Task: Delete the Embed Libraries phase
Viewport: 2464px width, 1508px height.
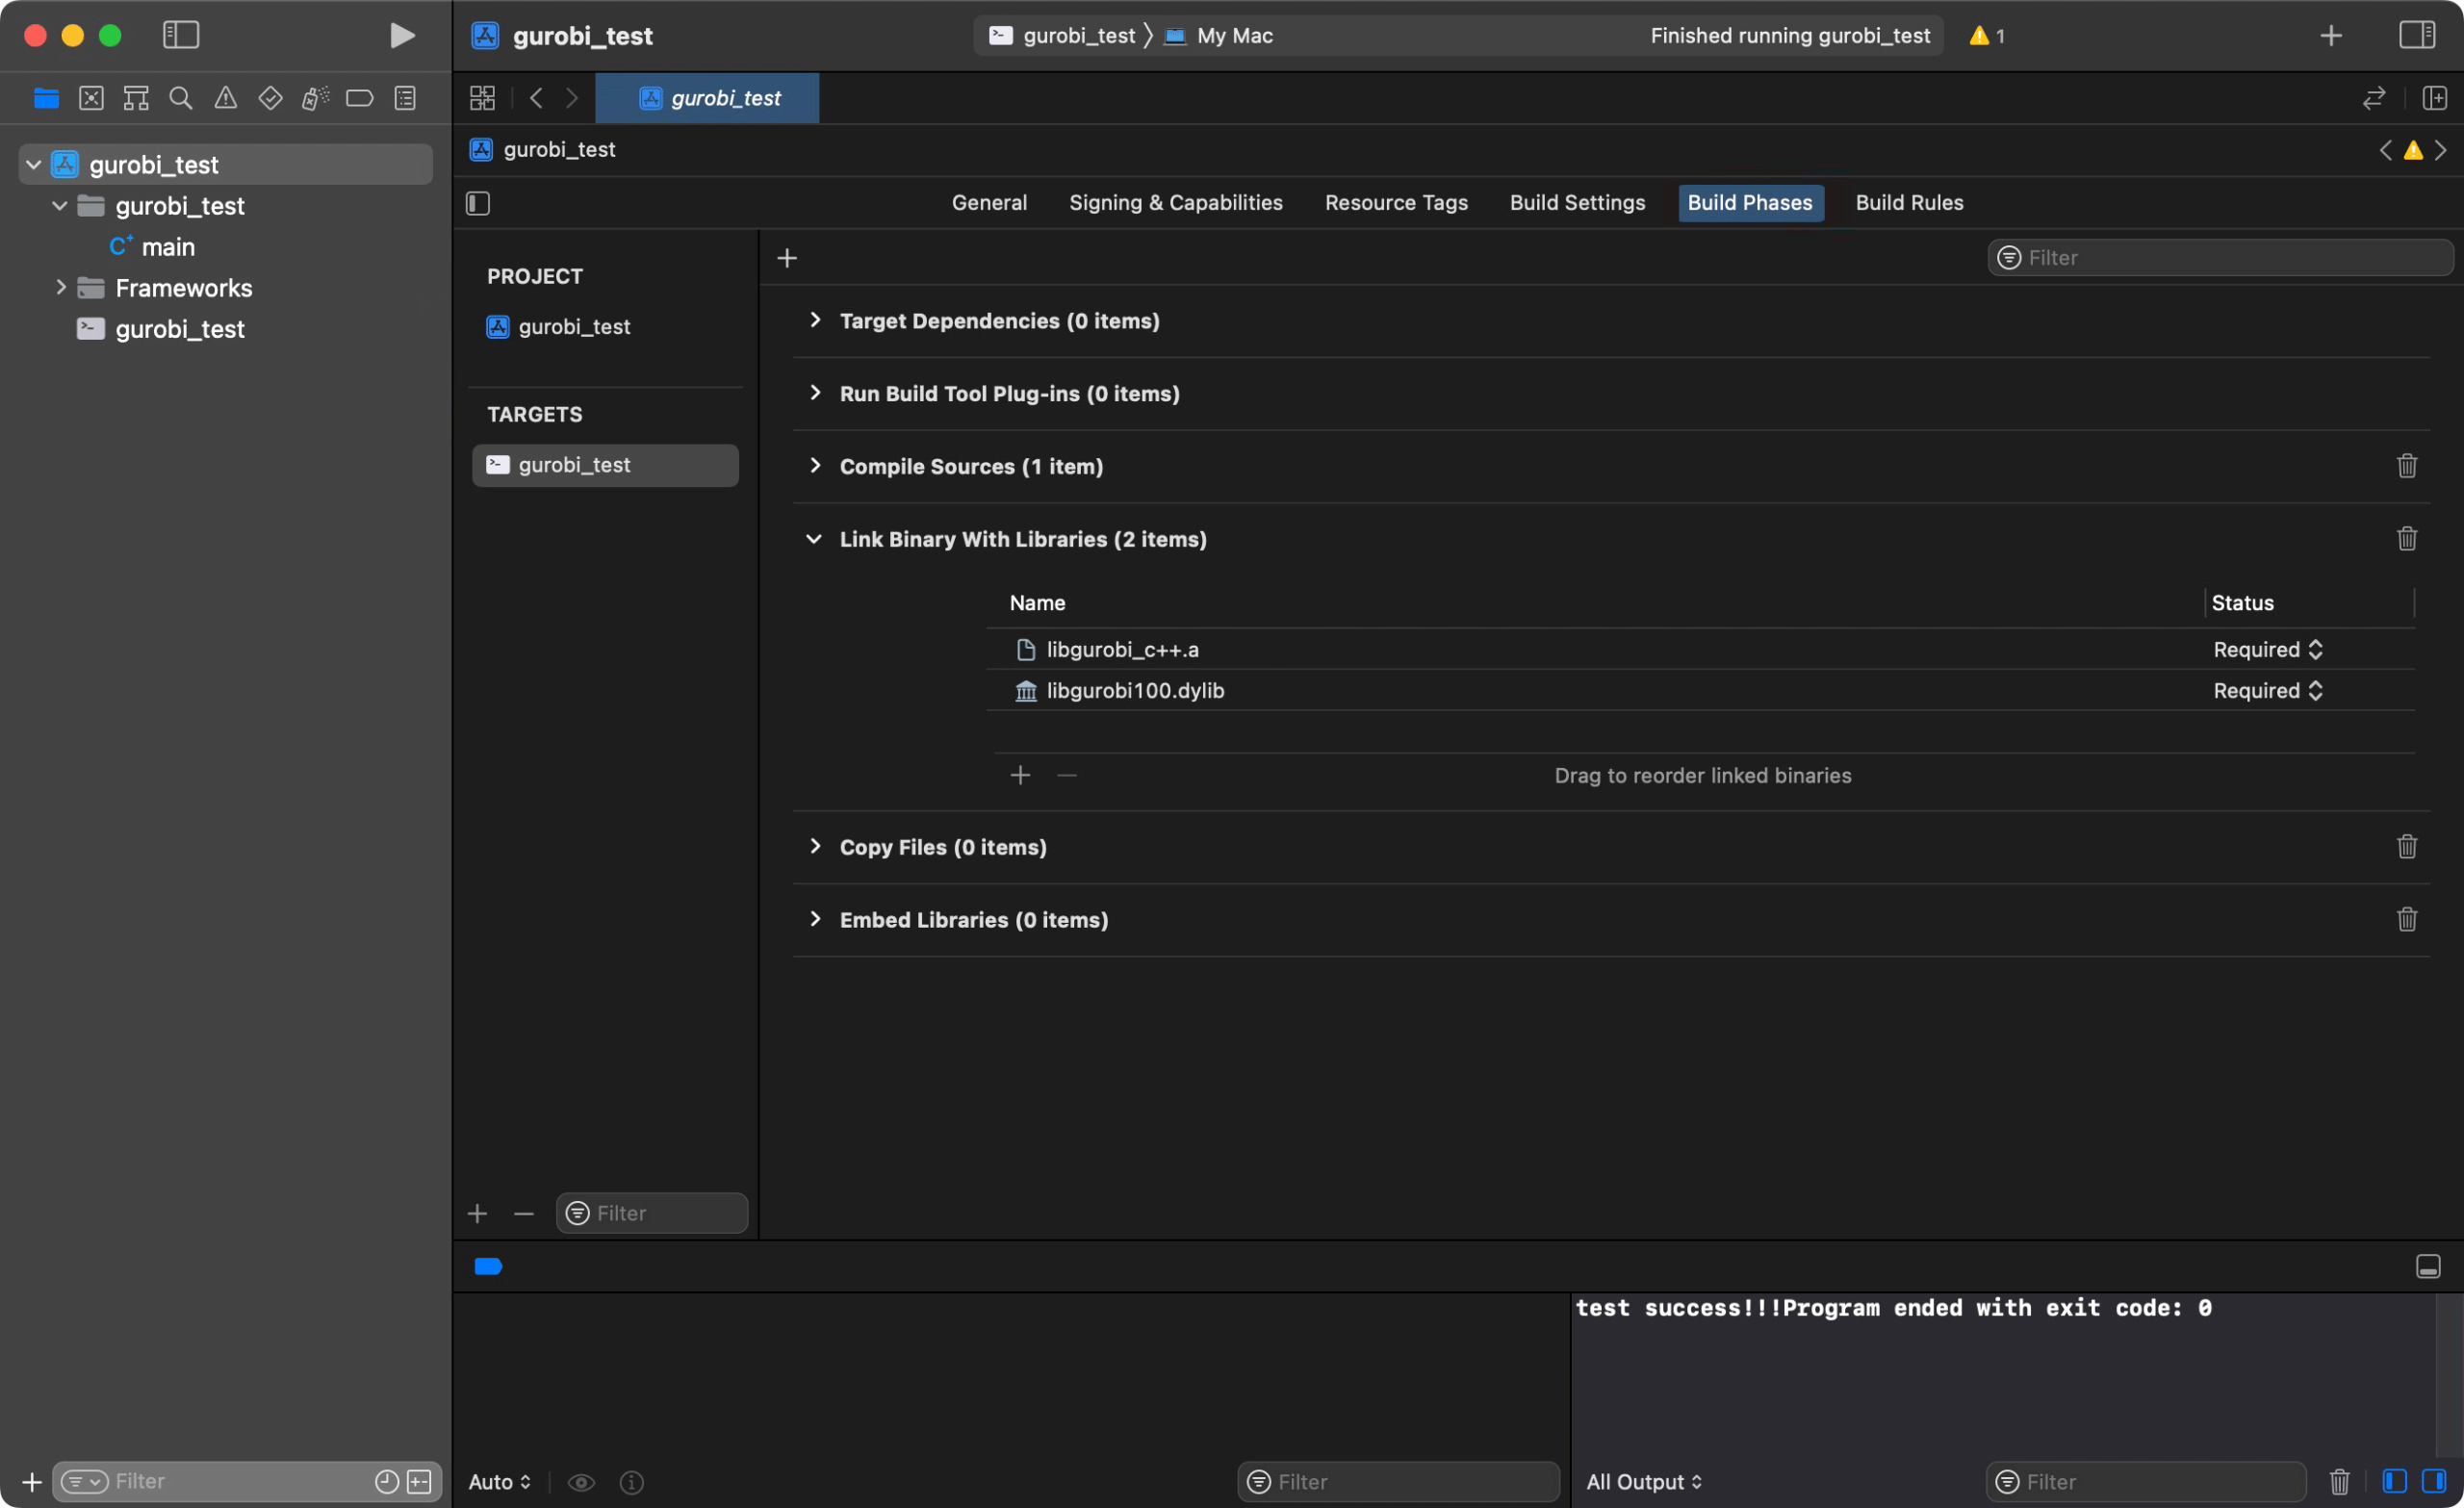Action: pos(2407,920)
